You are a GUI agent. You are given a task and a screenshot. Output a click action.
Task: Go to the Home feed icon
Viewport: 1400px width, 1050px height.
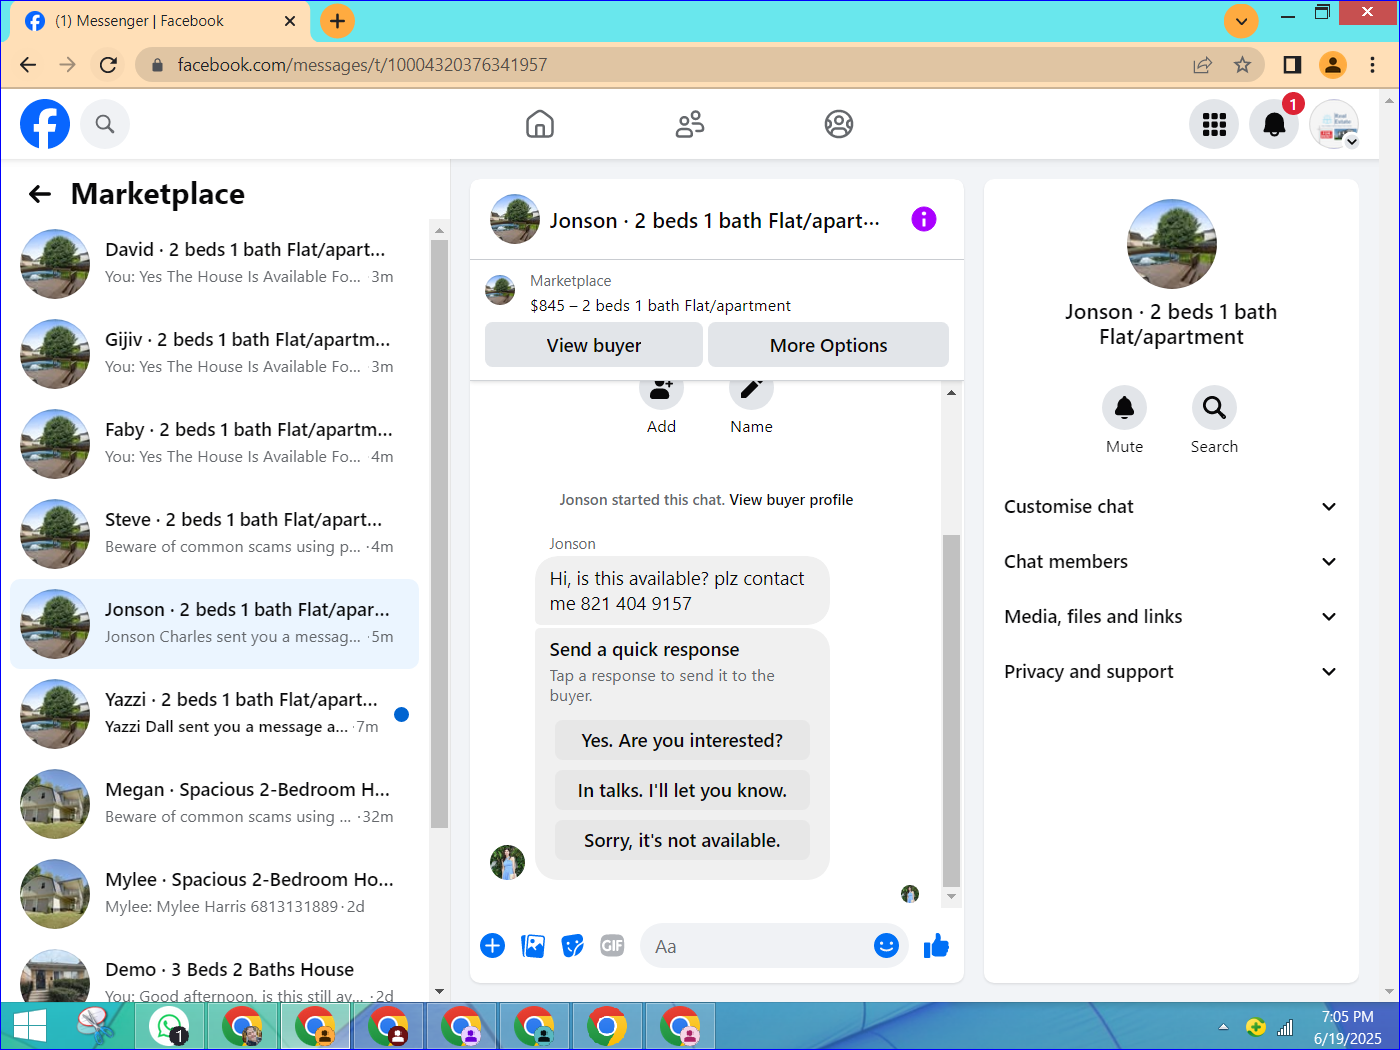[x=540, y=124]
